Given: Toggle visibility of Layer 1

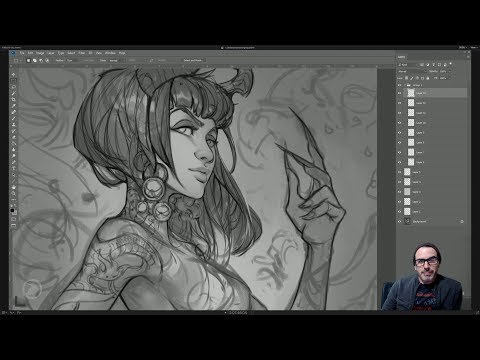Looking at the screenshot, I should [399, 211].
